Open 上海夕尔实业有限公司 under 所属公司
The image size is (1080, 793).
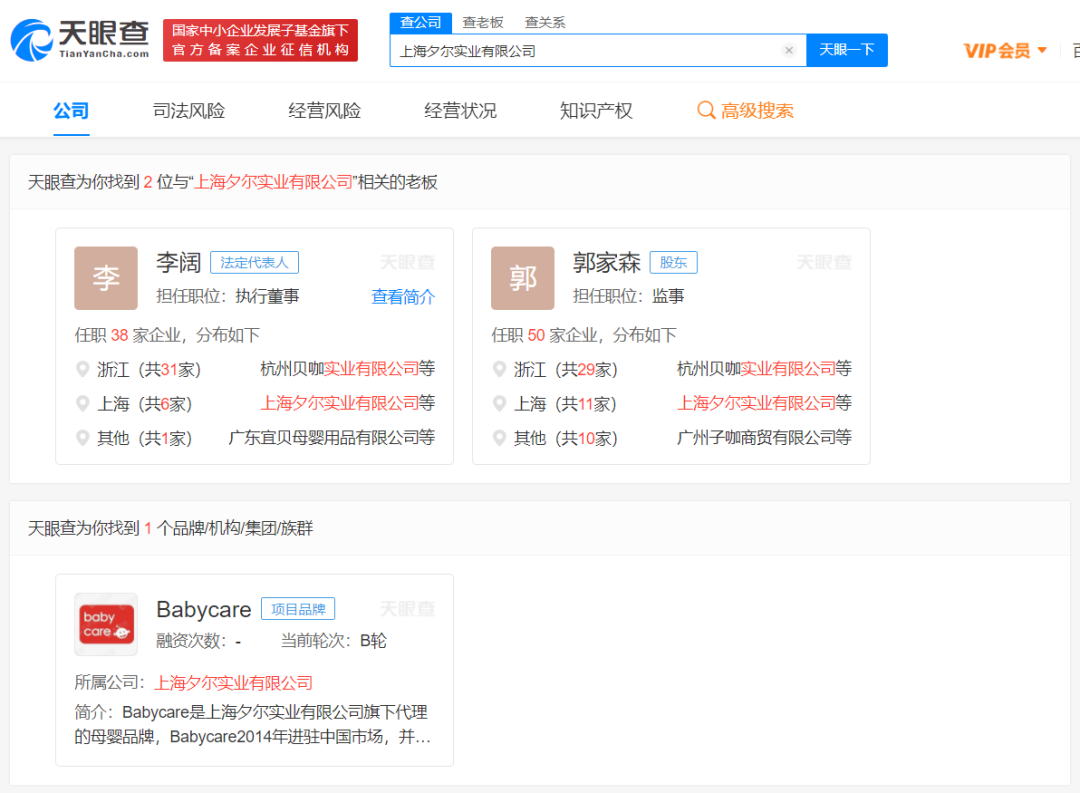(x=232, y=682)
